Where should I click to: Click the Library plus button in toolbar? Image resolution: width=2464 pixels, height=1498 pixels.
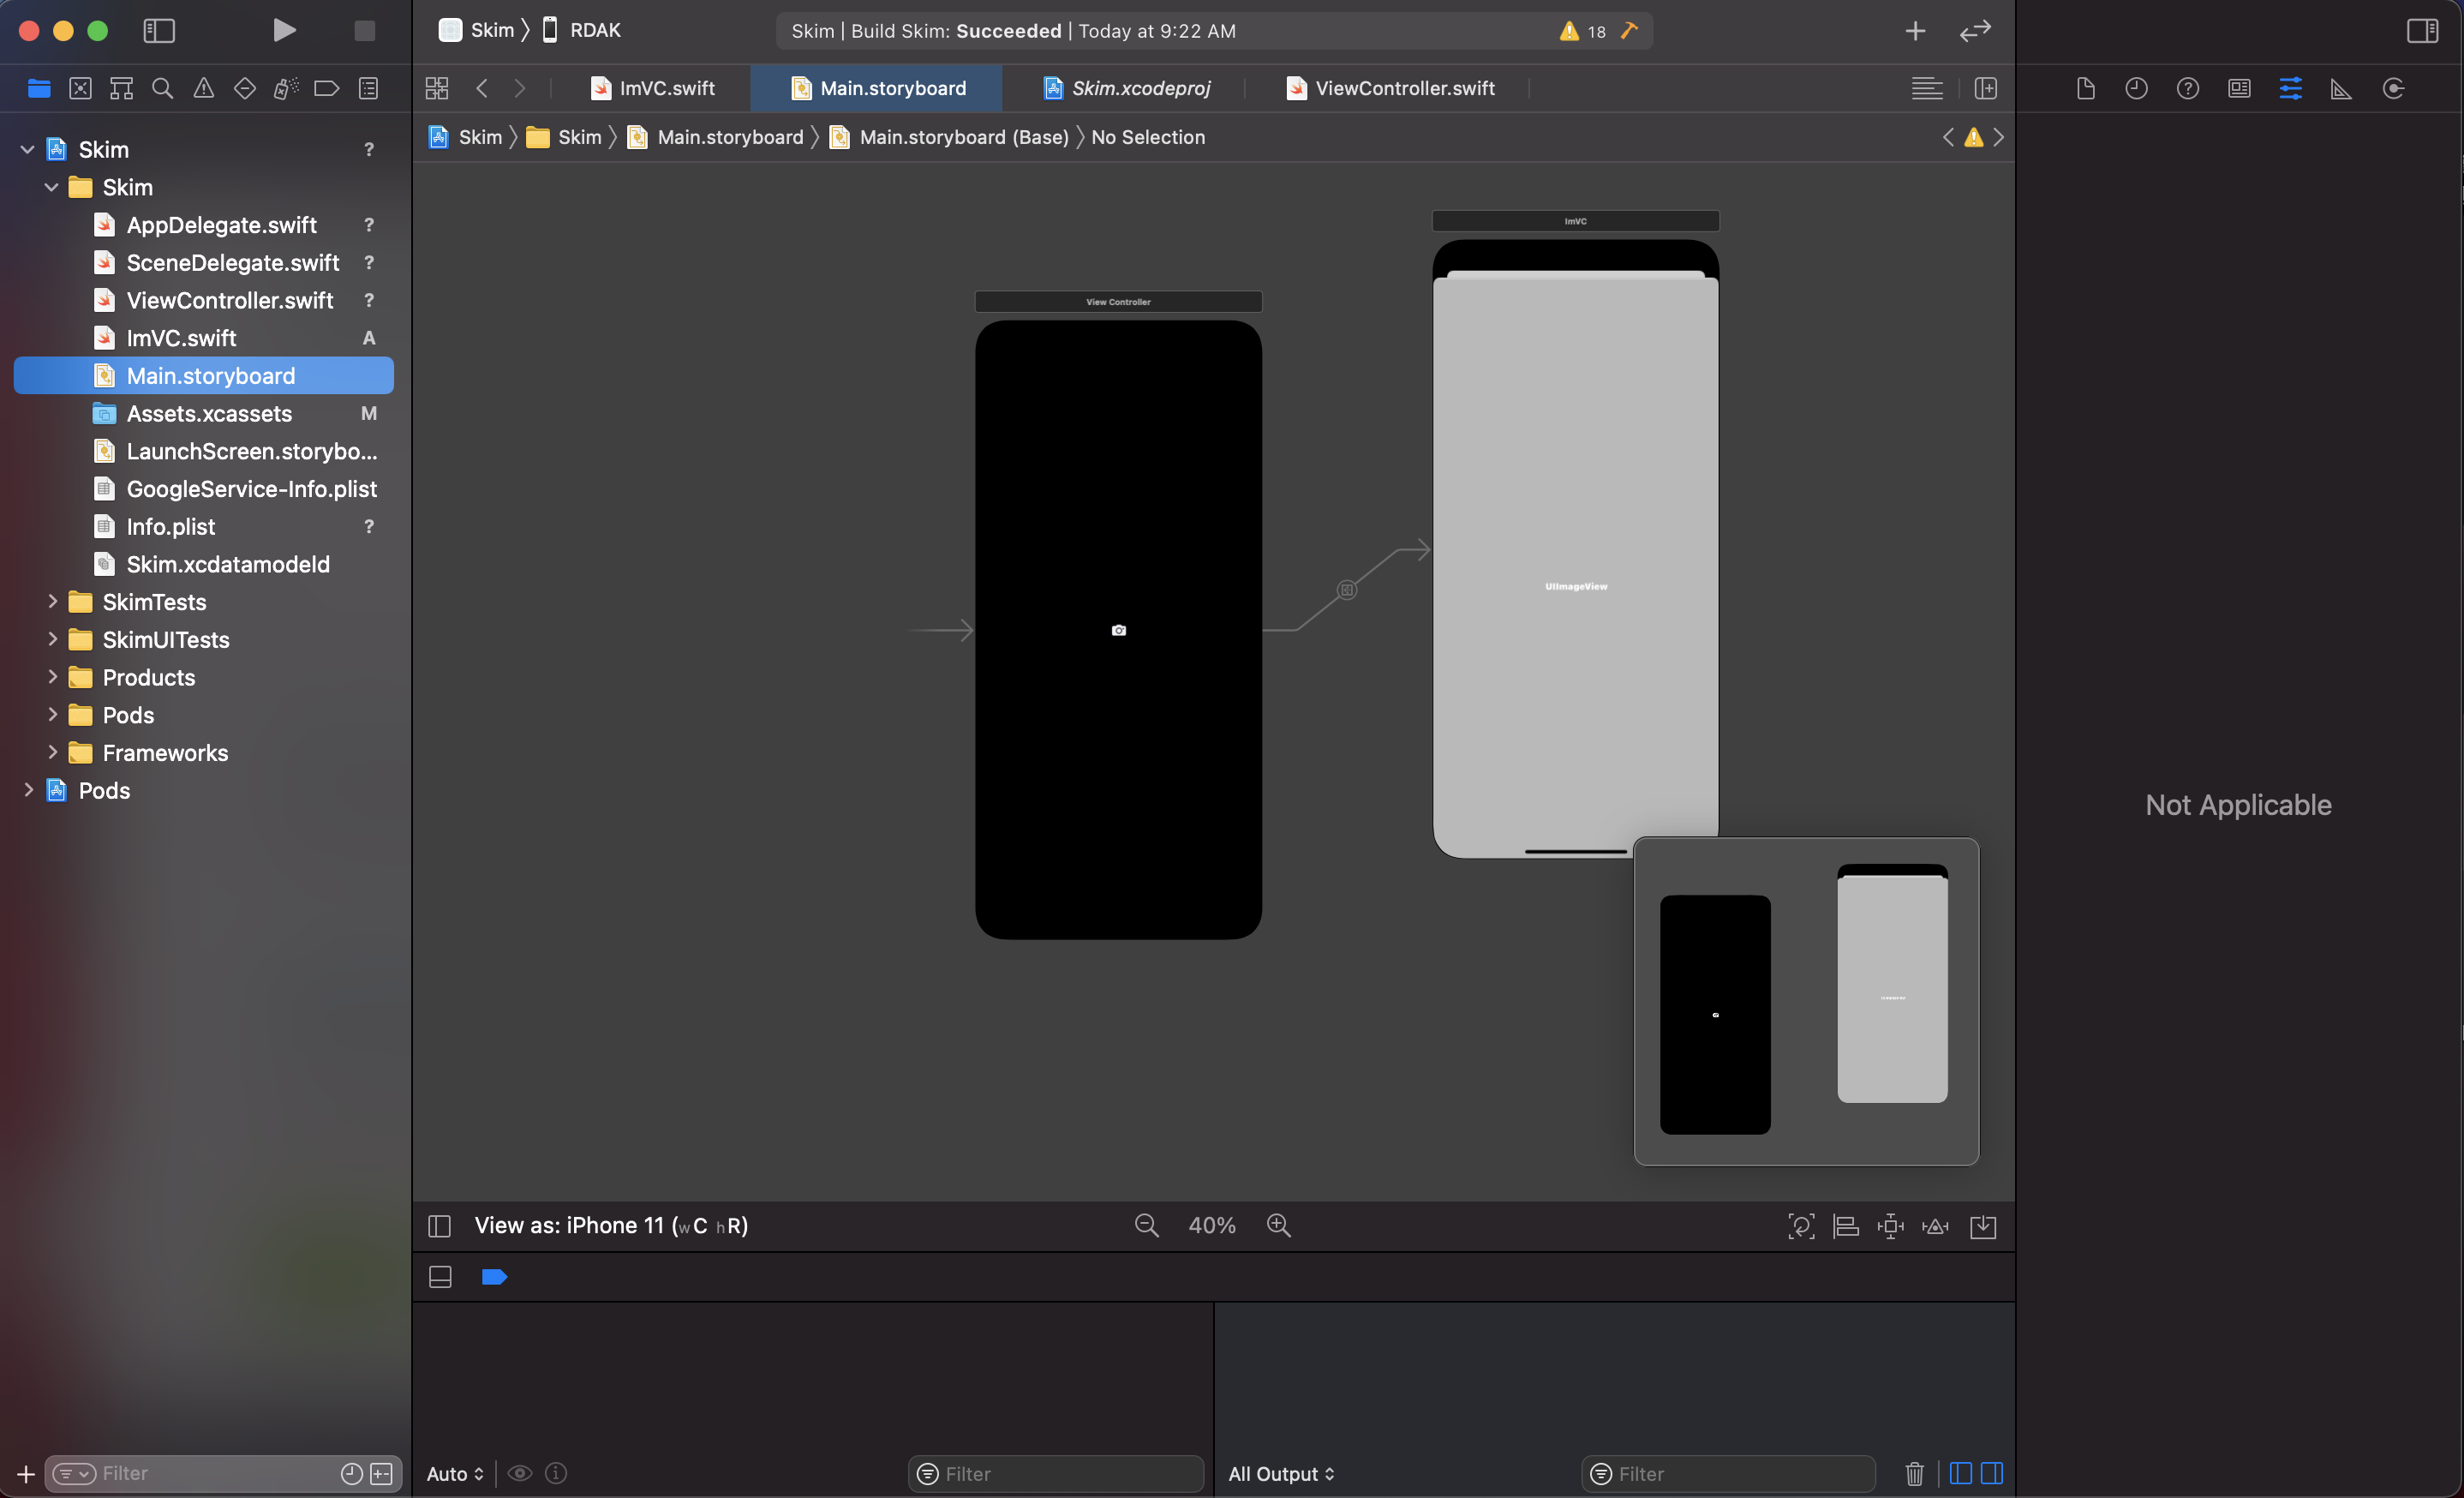tap(1914, 30)
